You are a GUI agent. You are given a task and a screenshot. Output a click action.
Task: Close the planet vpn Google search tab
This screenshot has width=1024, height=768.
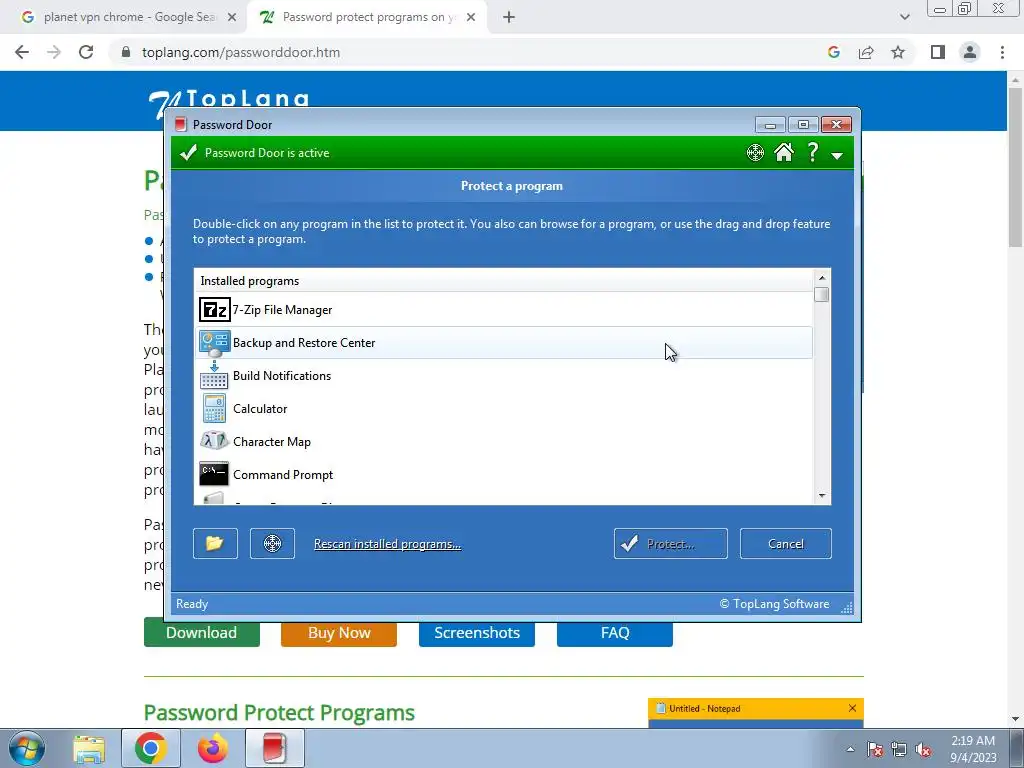[x=232, y=18]
